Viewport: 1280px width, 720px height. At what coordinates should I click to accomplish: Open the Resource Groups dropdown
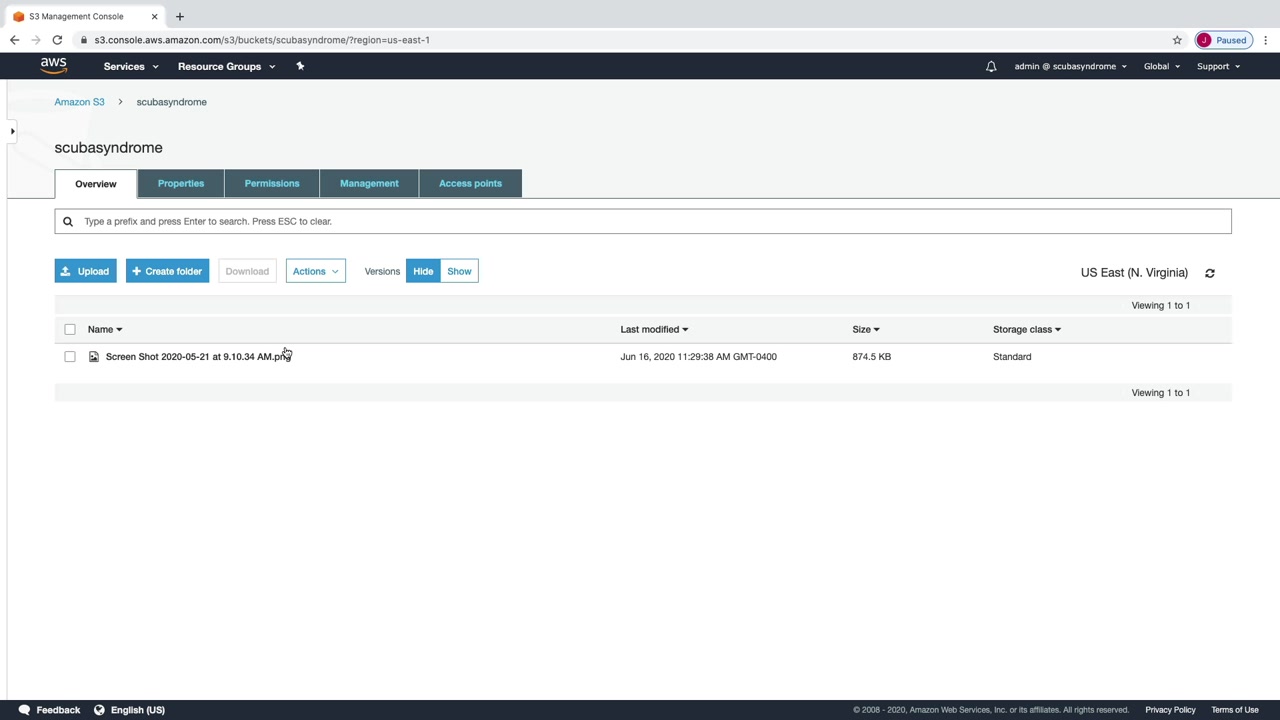pyautogui.click(x=227, y=66)
